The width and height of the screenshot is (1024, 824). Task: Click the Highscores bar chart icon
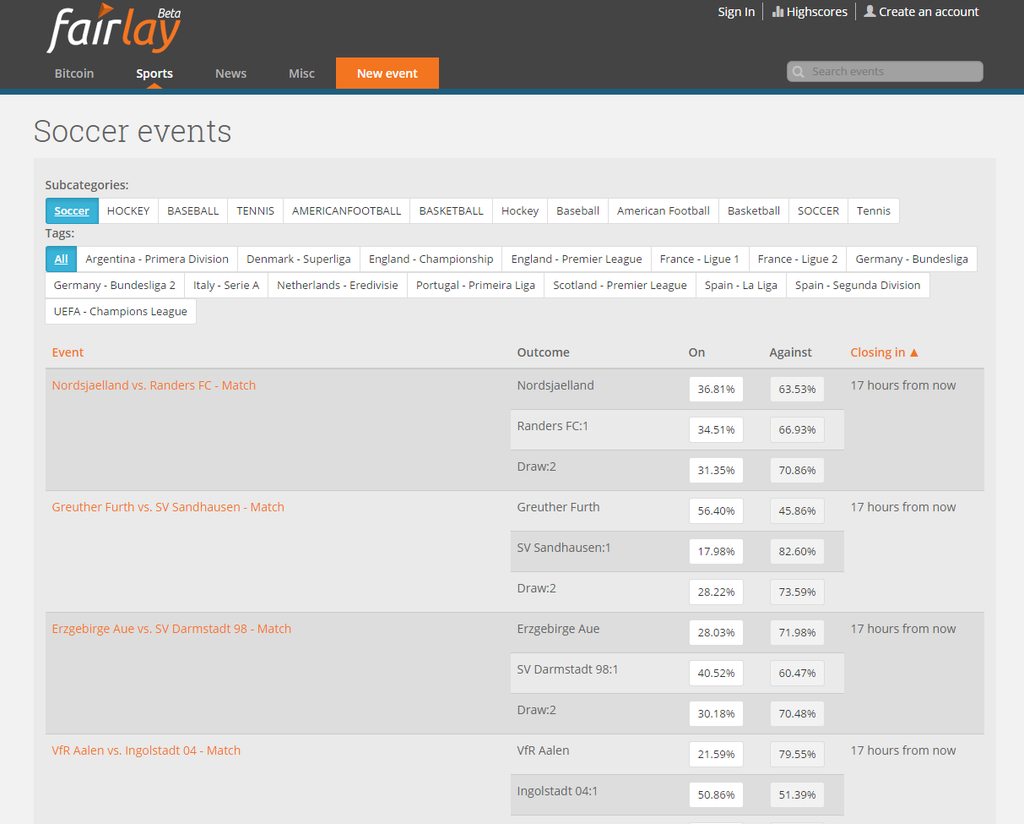(777, 11)
